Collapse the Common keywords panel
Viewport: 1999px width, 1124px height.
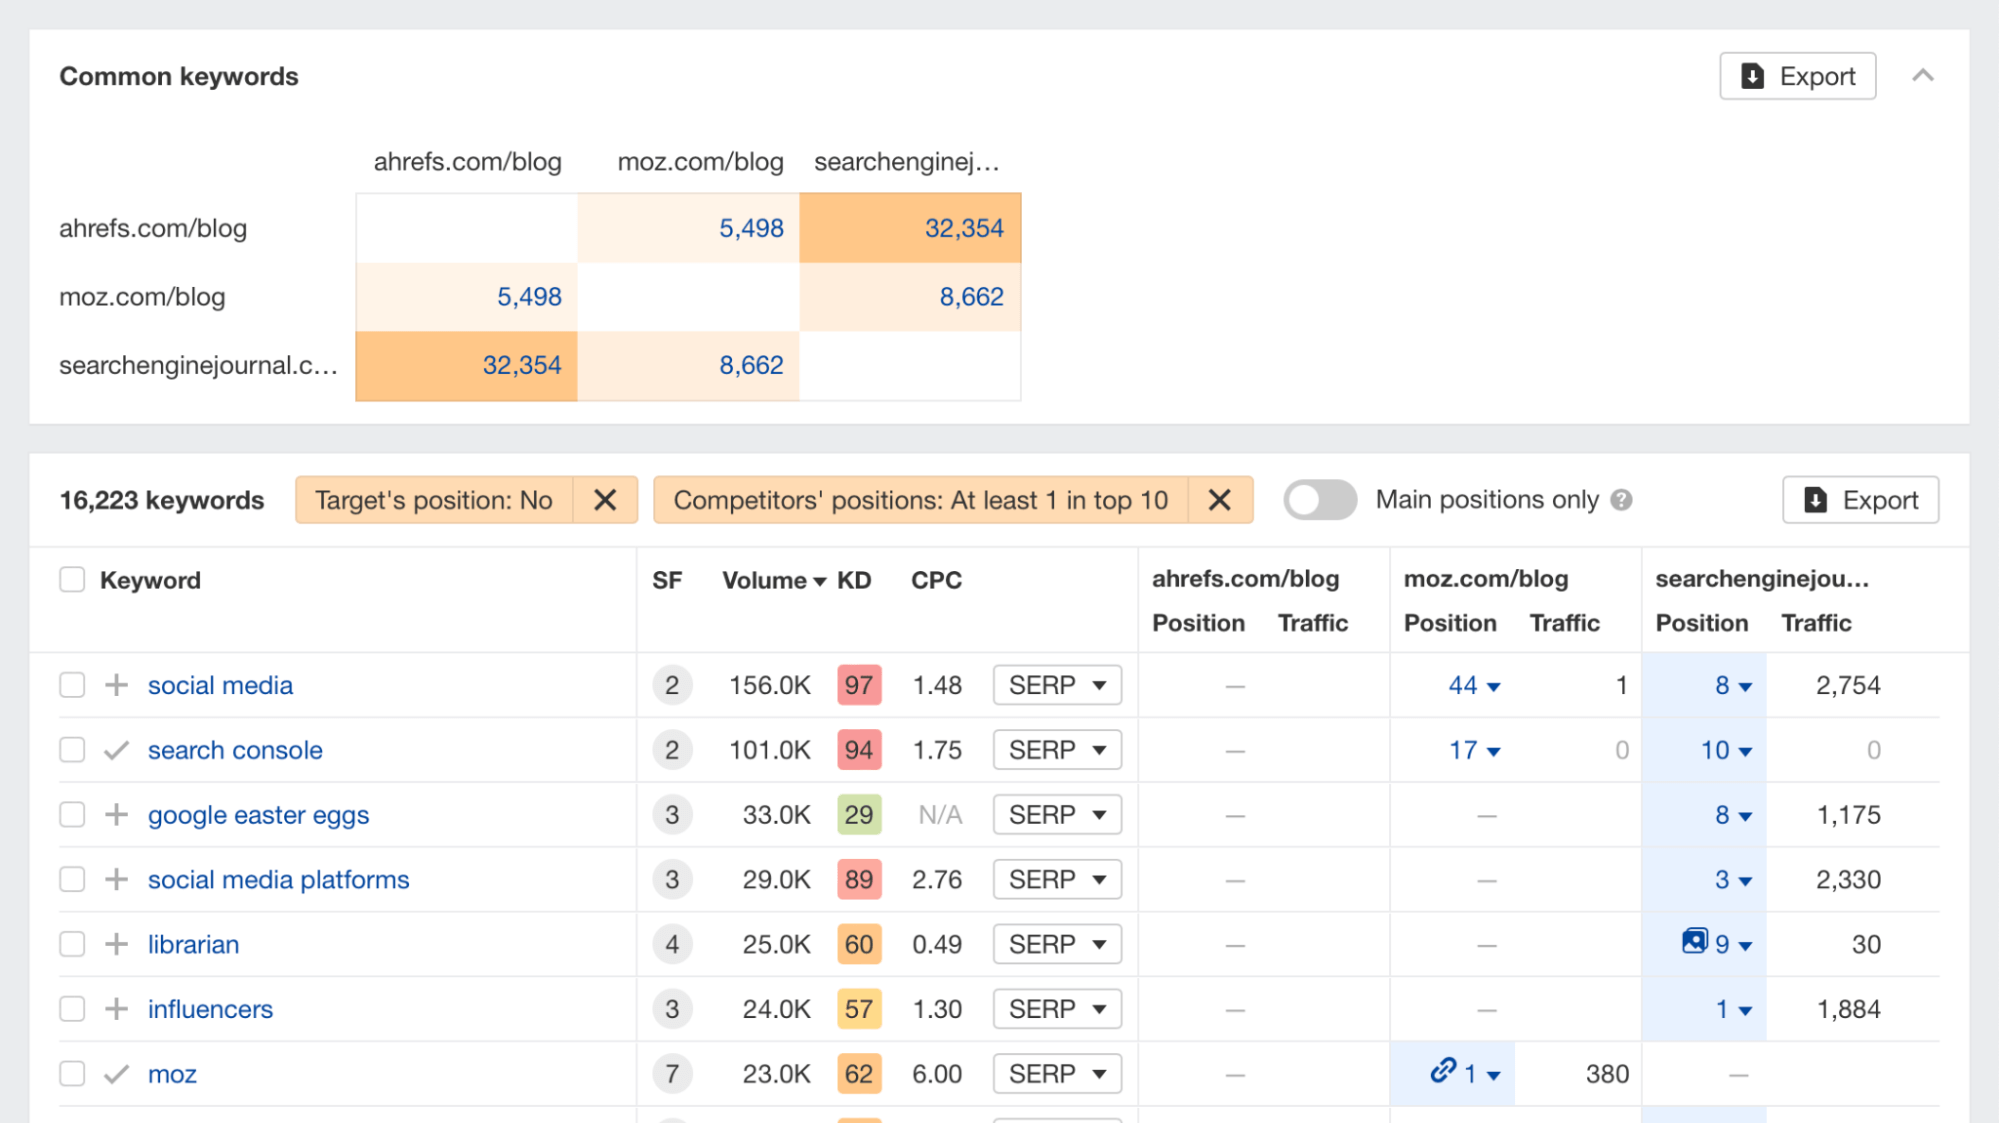(1925, 75)
